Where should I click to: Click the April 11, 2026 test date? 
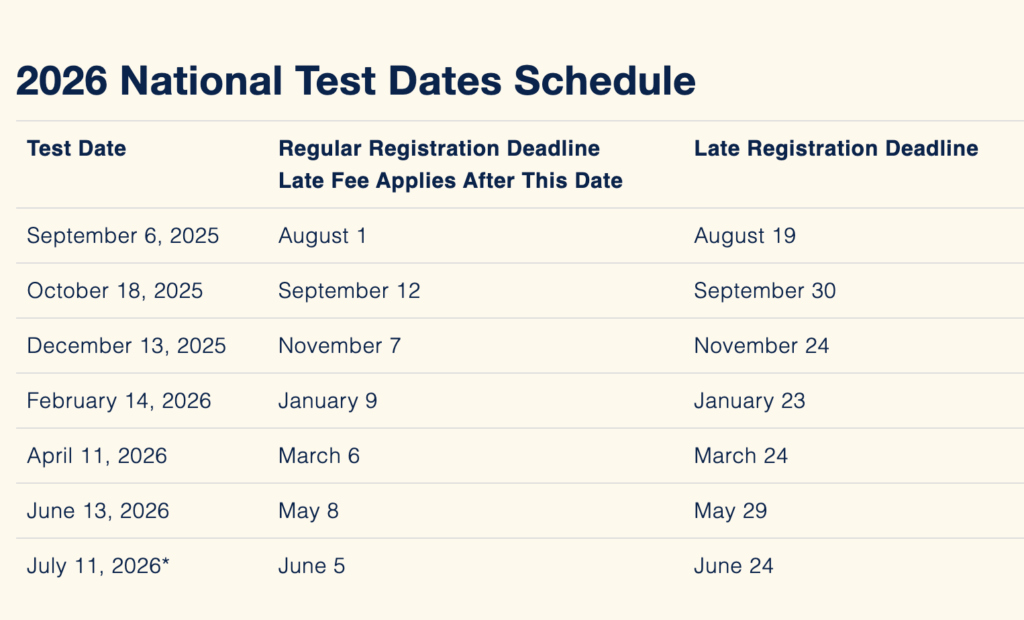point(97,456)
